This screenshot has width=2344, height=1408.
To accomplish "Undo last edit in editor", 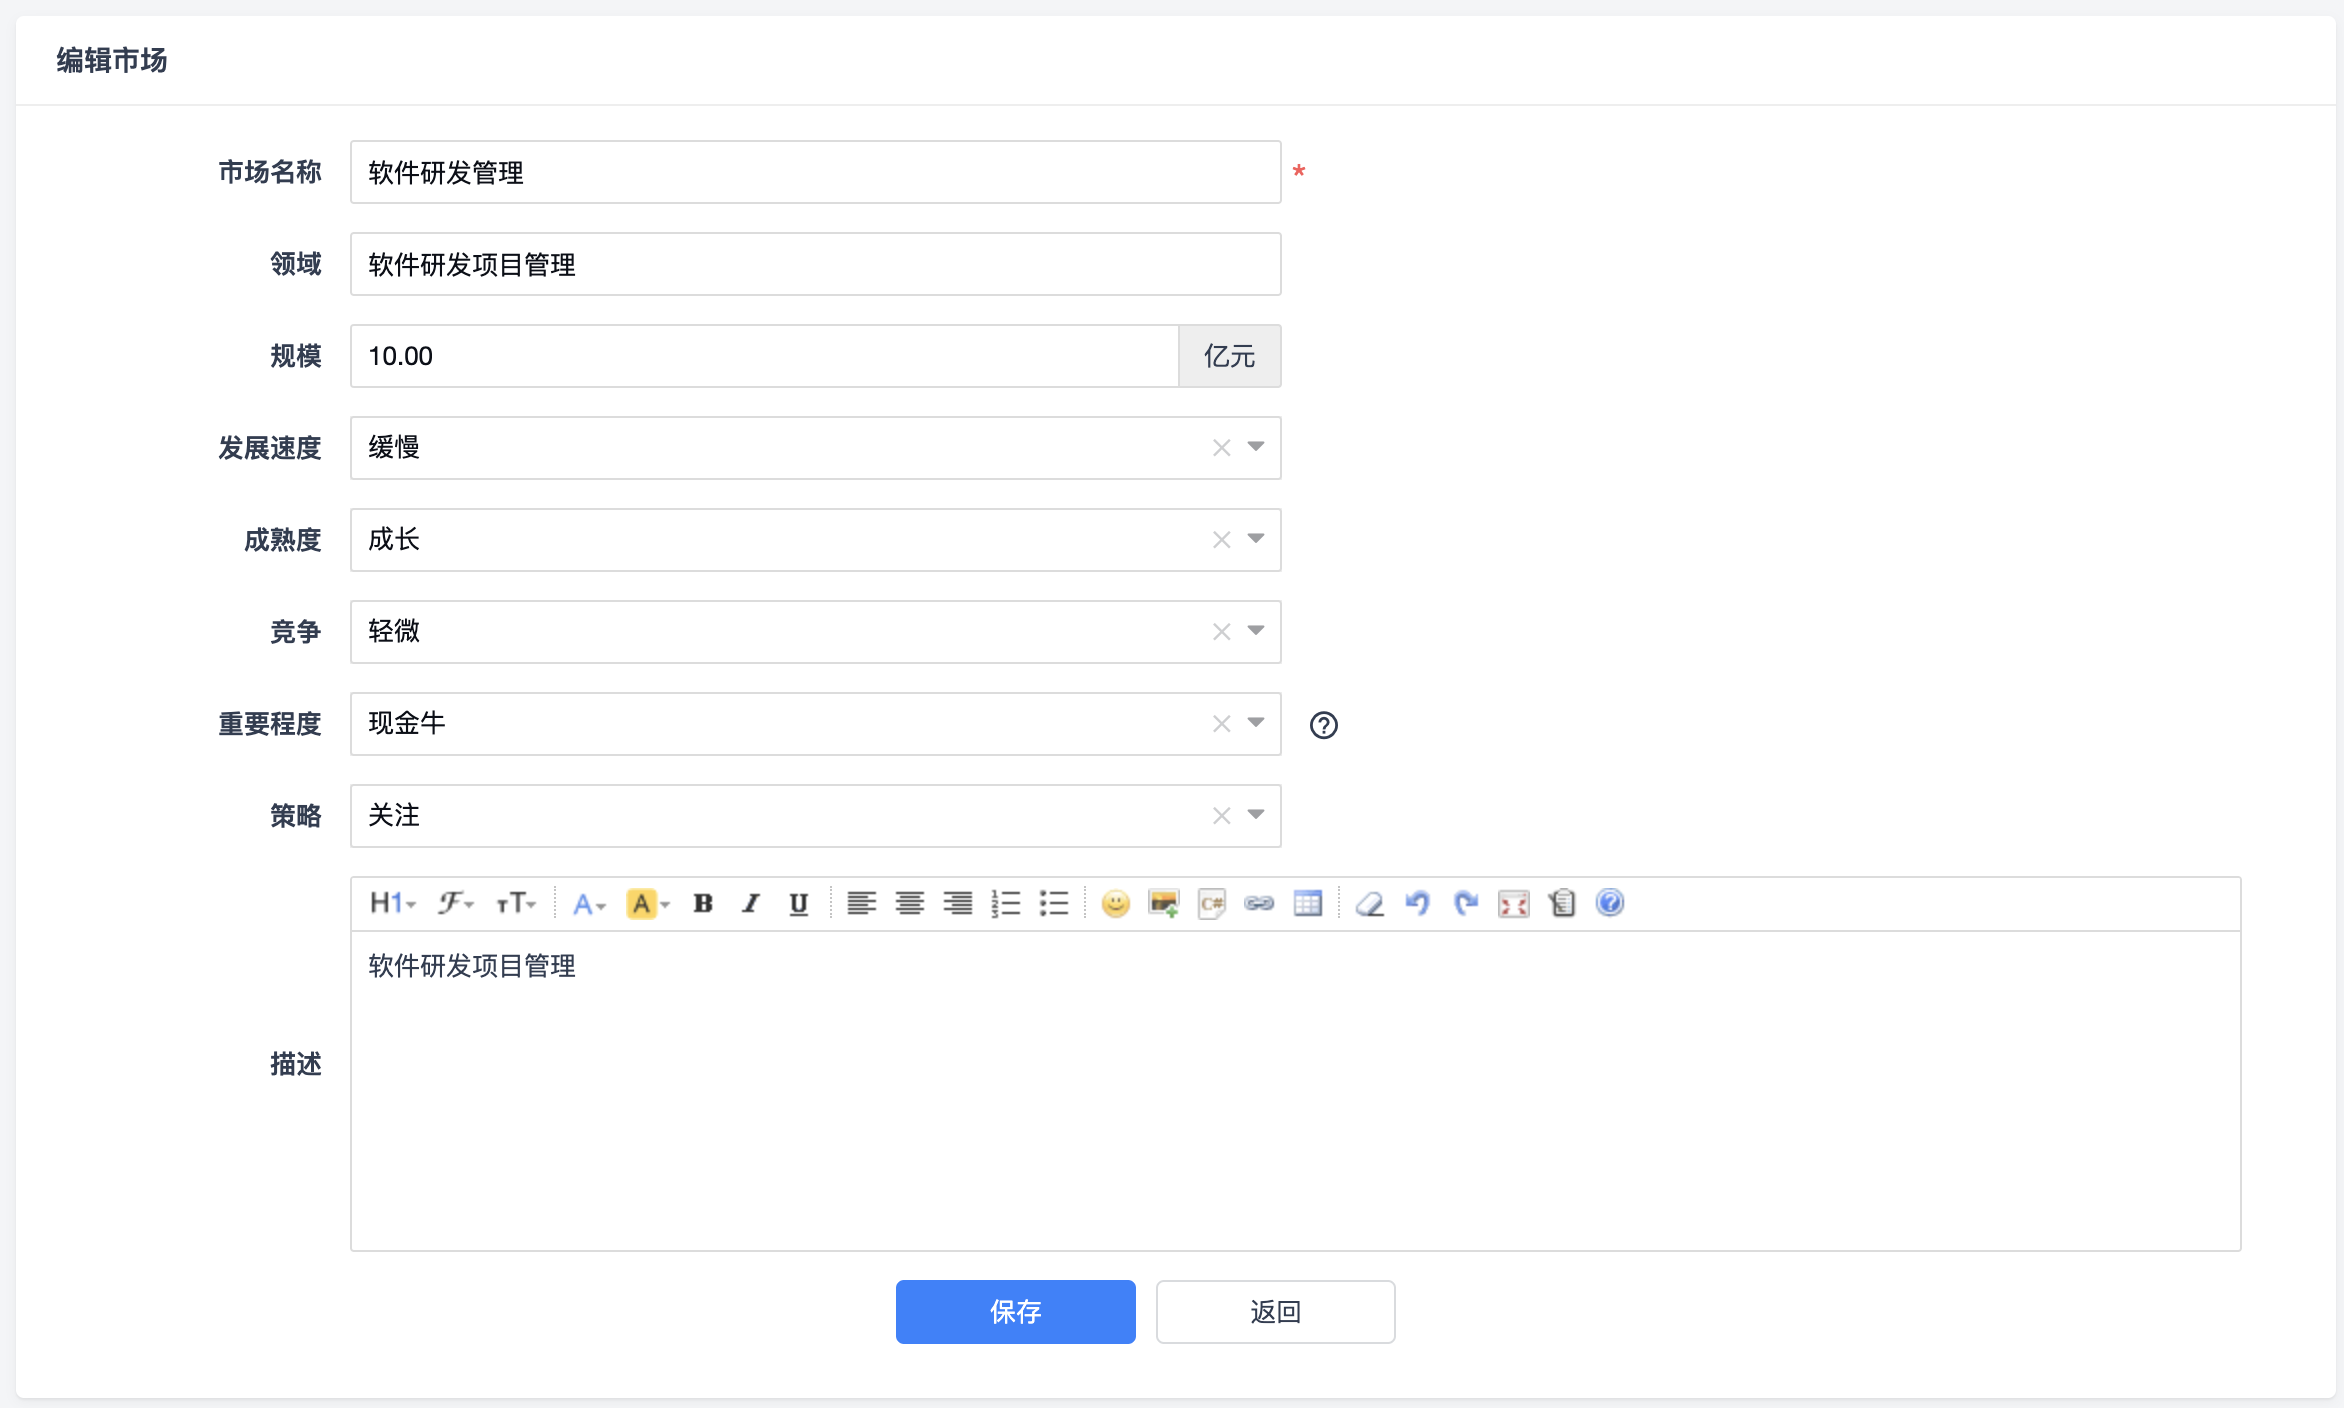I will (x=1417, y=903).
